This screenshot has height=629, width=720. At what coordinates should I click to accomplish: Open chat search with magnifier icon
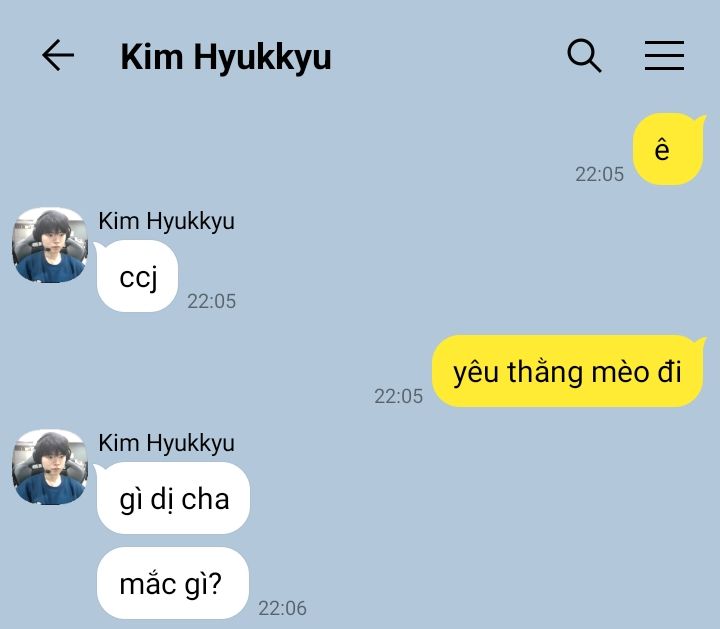pyautogui.click(x=584, y=56)
